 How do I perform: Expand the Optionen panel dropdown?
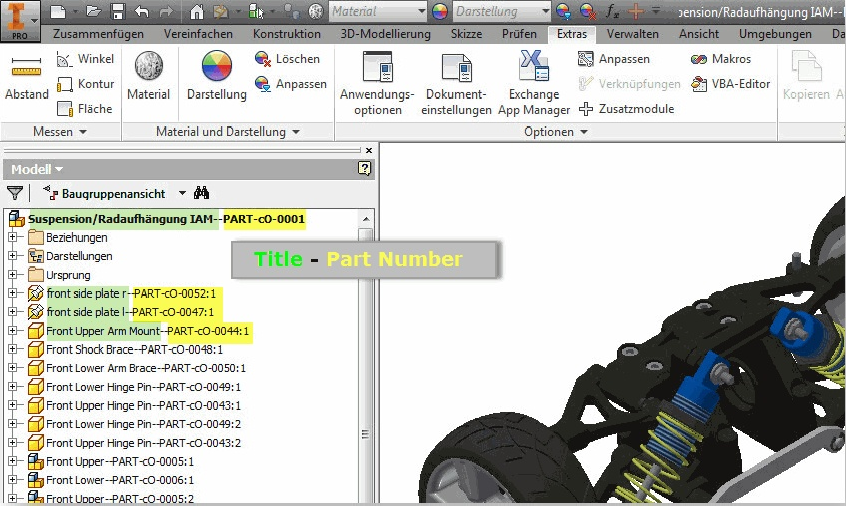[583, 132]
